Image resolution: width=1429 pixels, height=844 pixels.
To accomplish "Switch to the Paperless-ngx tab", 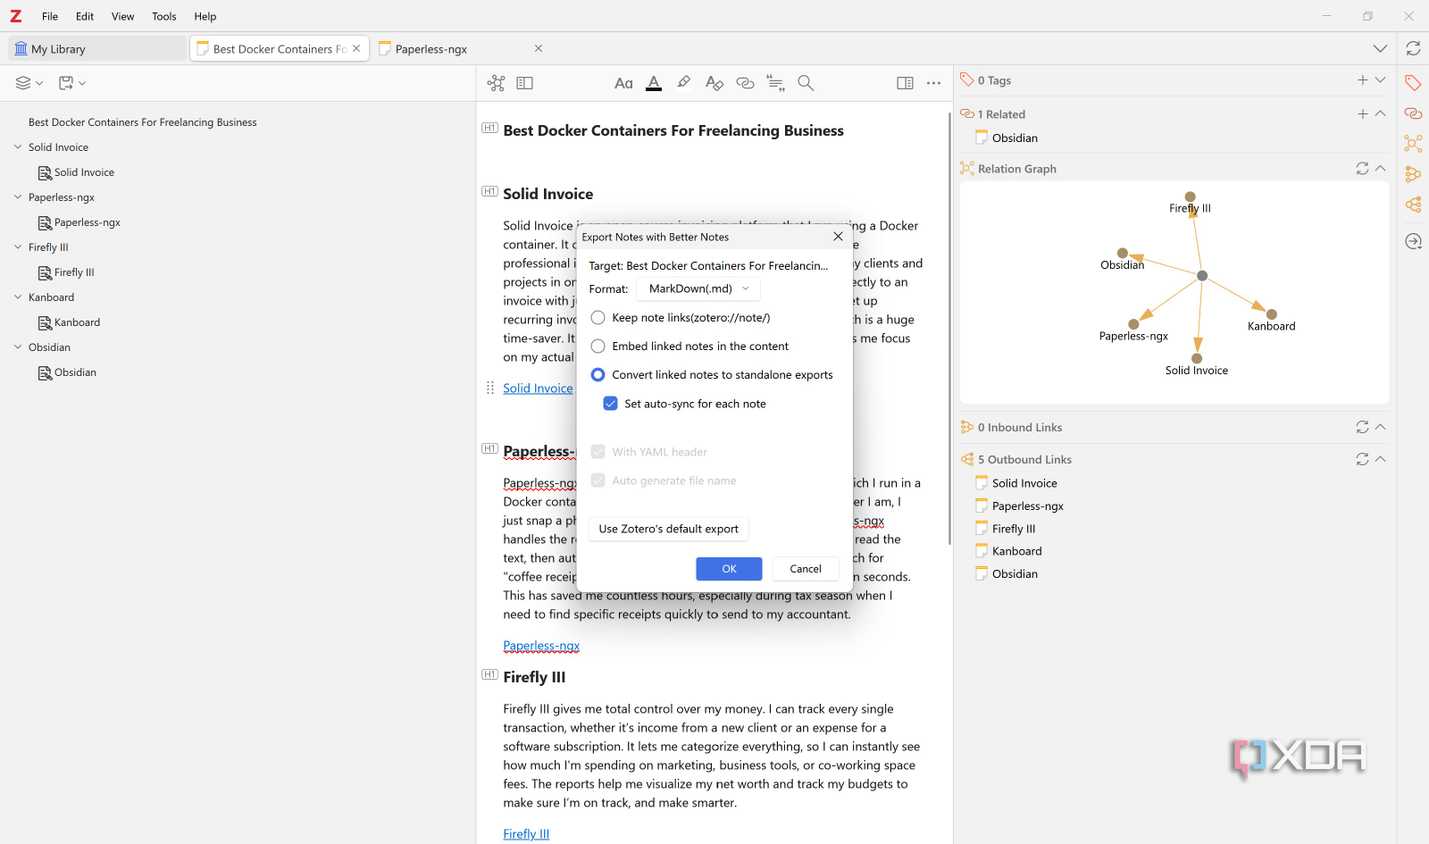I will pos(461,48).
